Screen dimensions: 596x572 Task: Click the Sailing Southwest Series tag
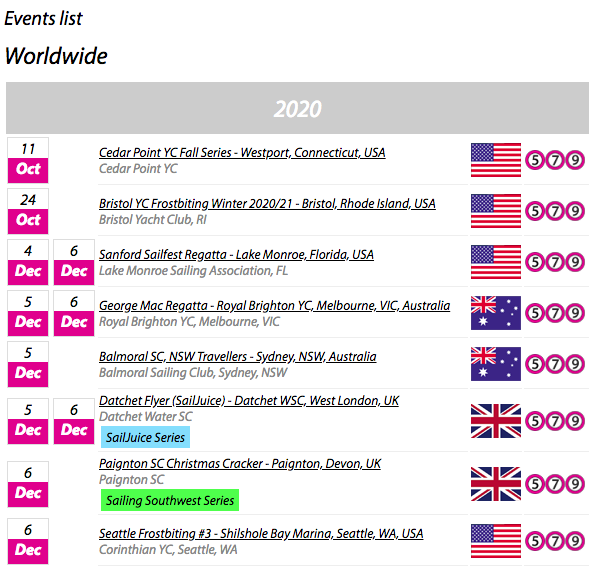coord(170,500)
